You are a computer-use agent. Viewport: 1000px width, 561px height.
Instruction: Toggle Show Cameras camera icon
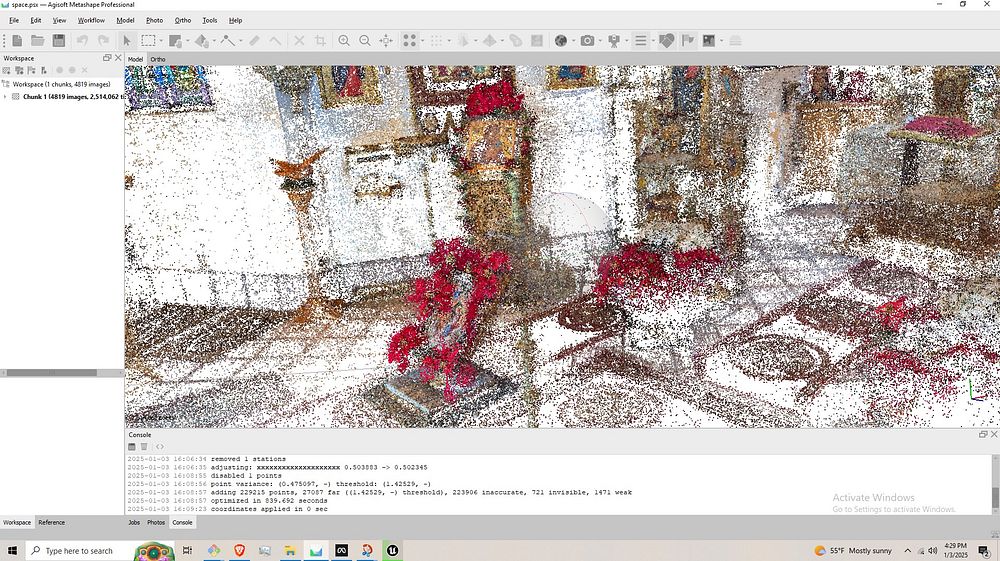click(587, 41)
